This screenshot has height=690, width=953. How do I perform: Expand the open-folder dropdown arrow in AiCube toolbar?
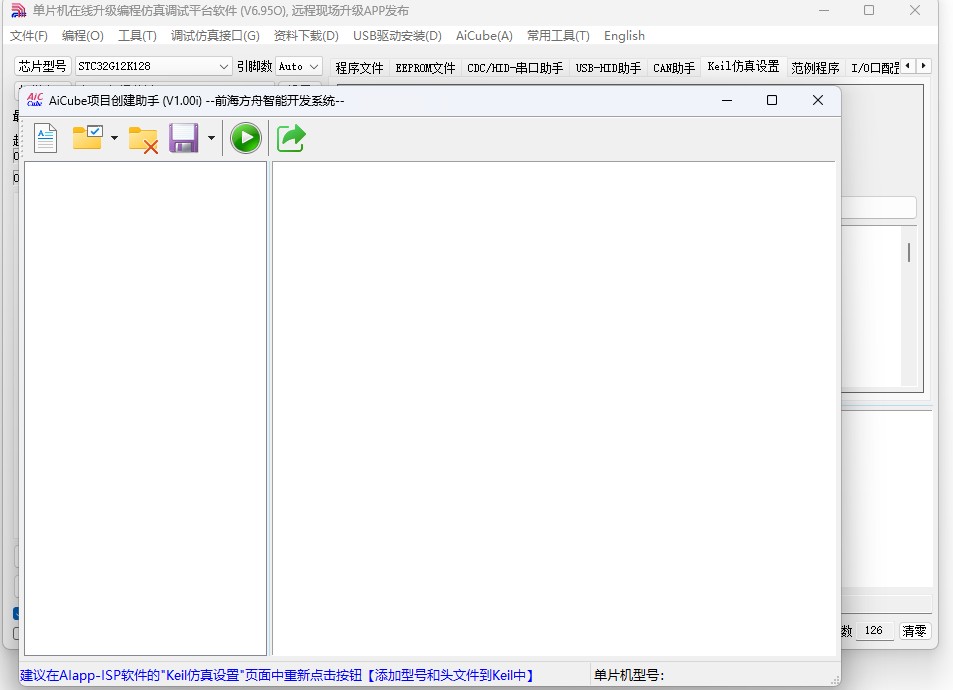pyautogui.click(x=114, y=138)
